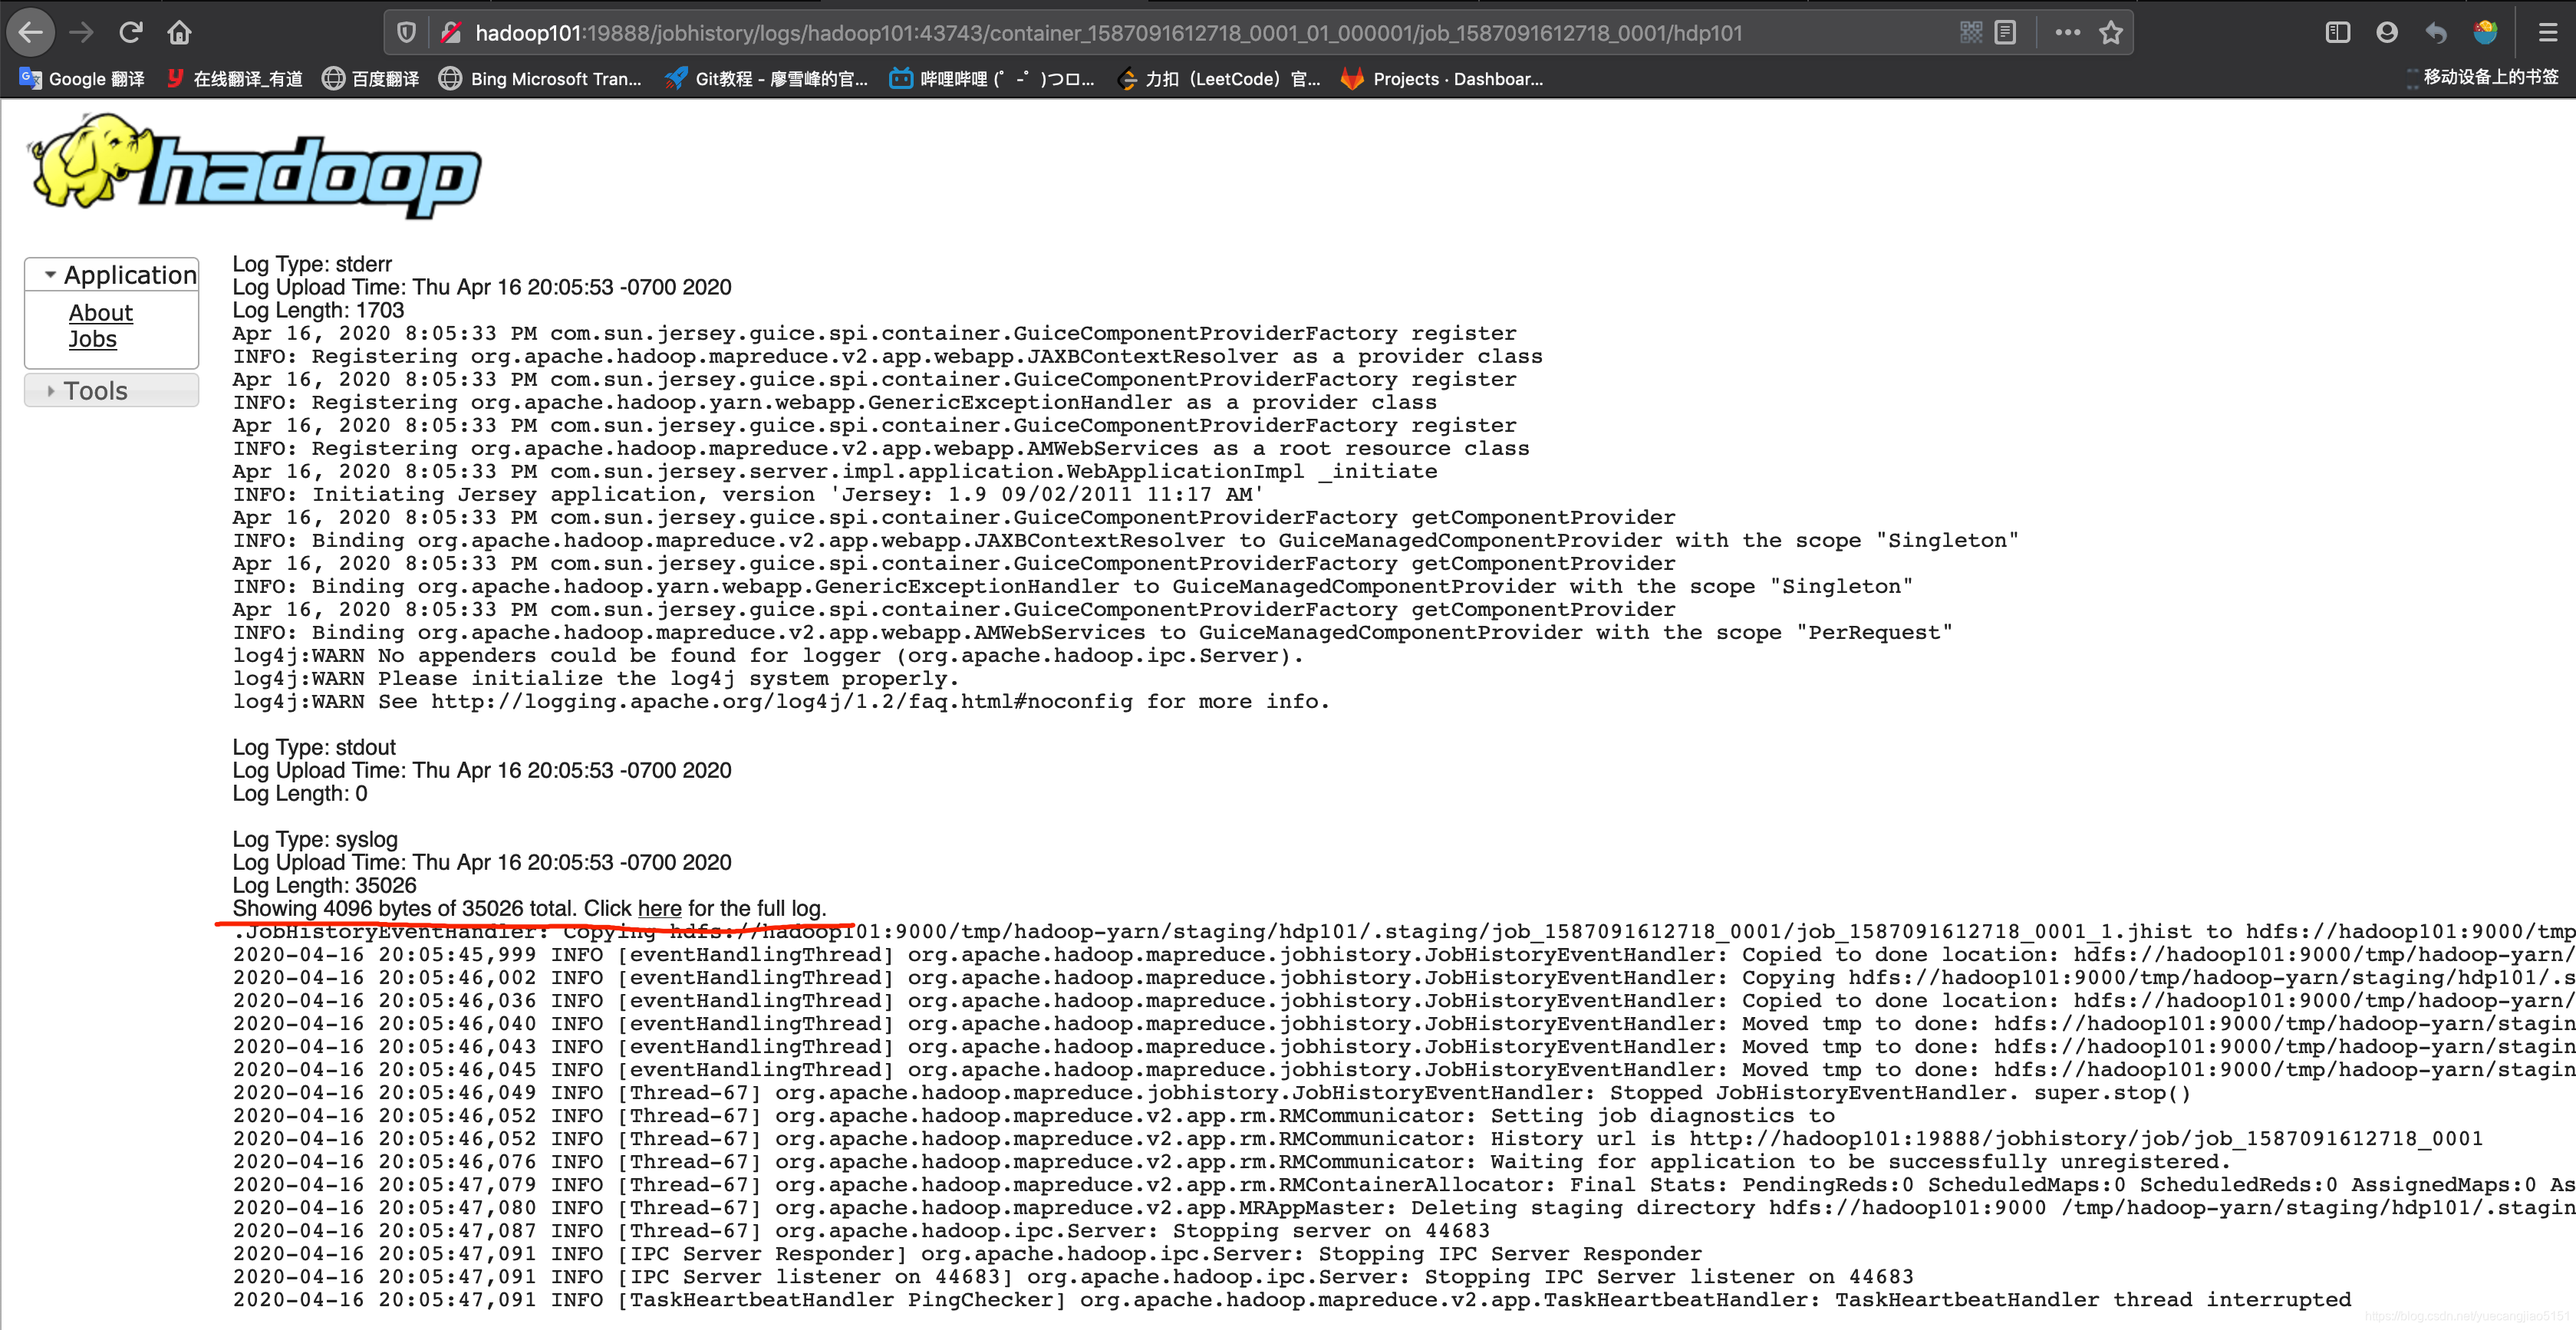This screenshot has height=1330, width=2576.
Task: Click the undo arrow toolbar icon
Action: pos(2436,33)
